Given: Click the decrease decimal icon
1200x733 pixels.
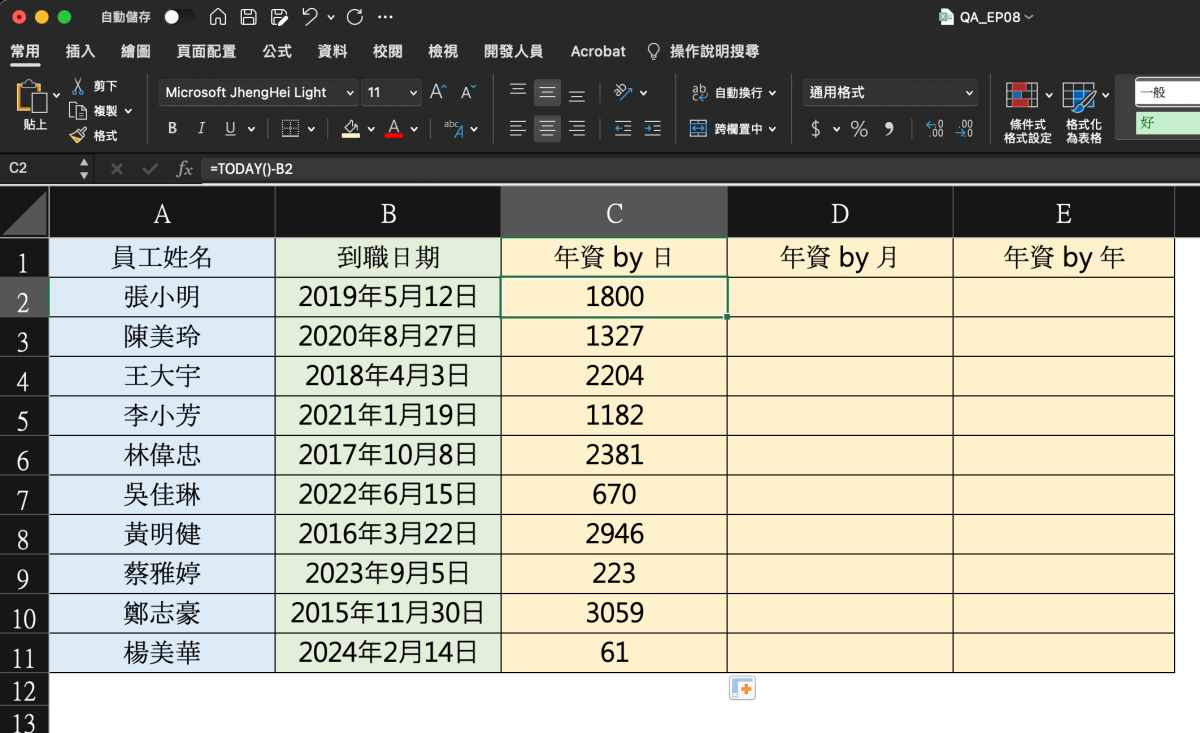Looking at the screenshot, I should 964,128.
